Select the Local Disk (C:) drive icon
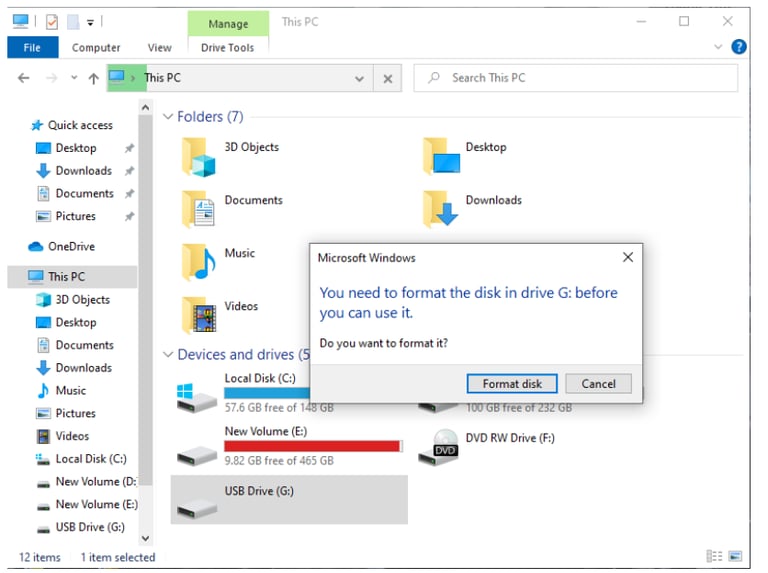768x573 pixels. tap(196, 398)
